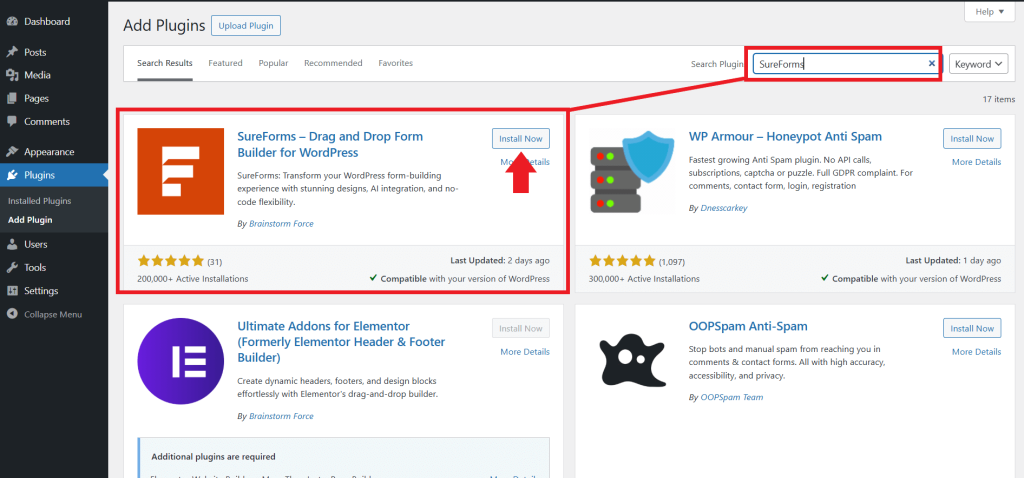Switch to the Popular tab
The width and height of the screenshot is (1024, 478).
click(x=273, y=63)
